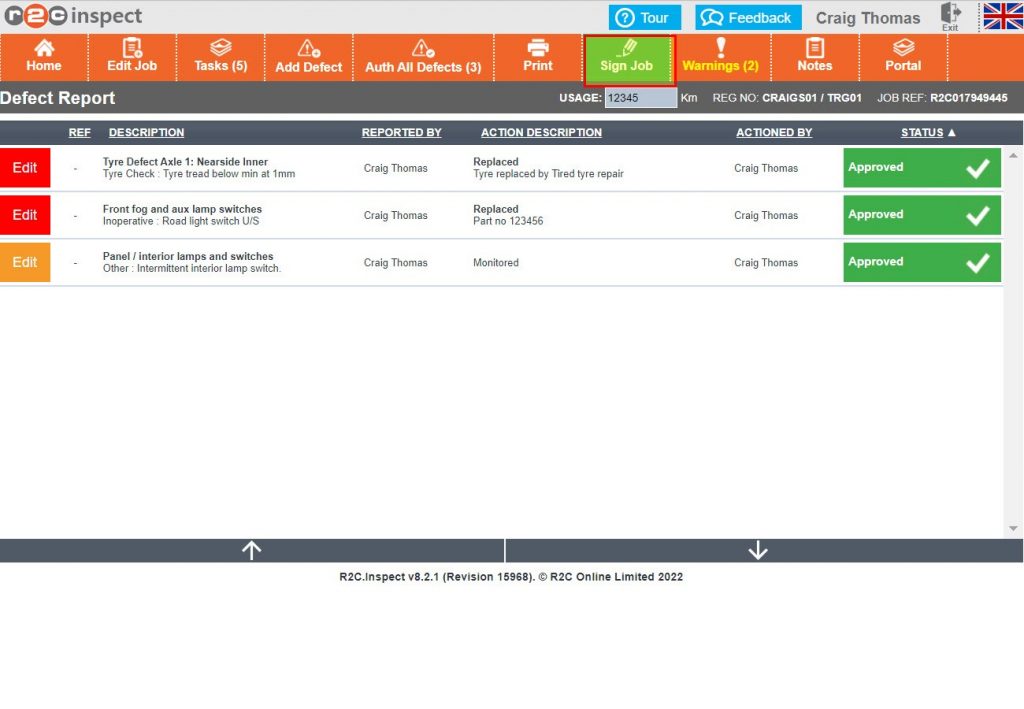Open the Tasks (5) panel
The width and height of the screenshot is (1024, 709).
tap(220, 57)
